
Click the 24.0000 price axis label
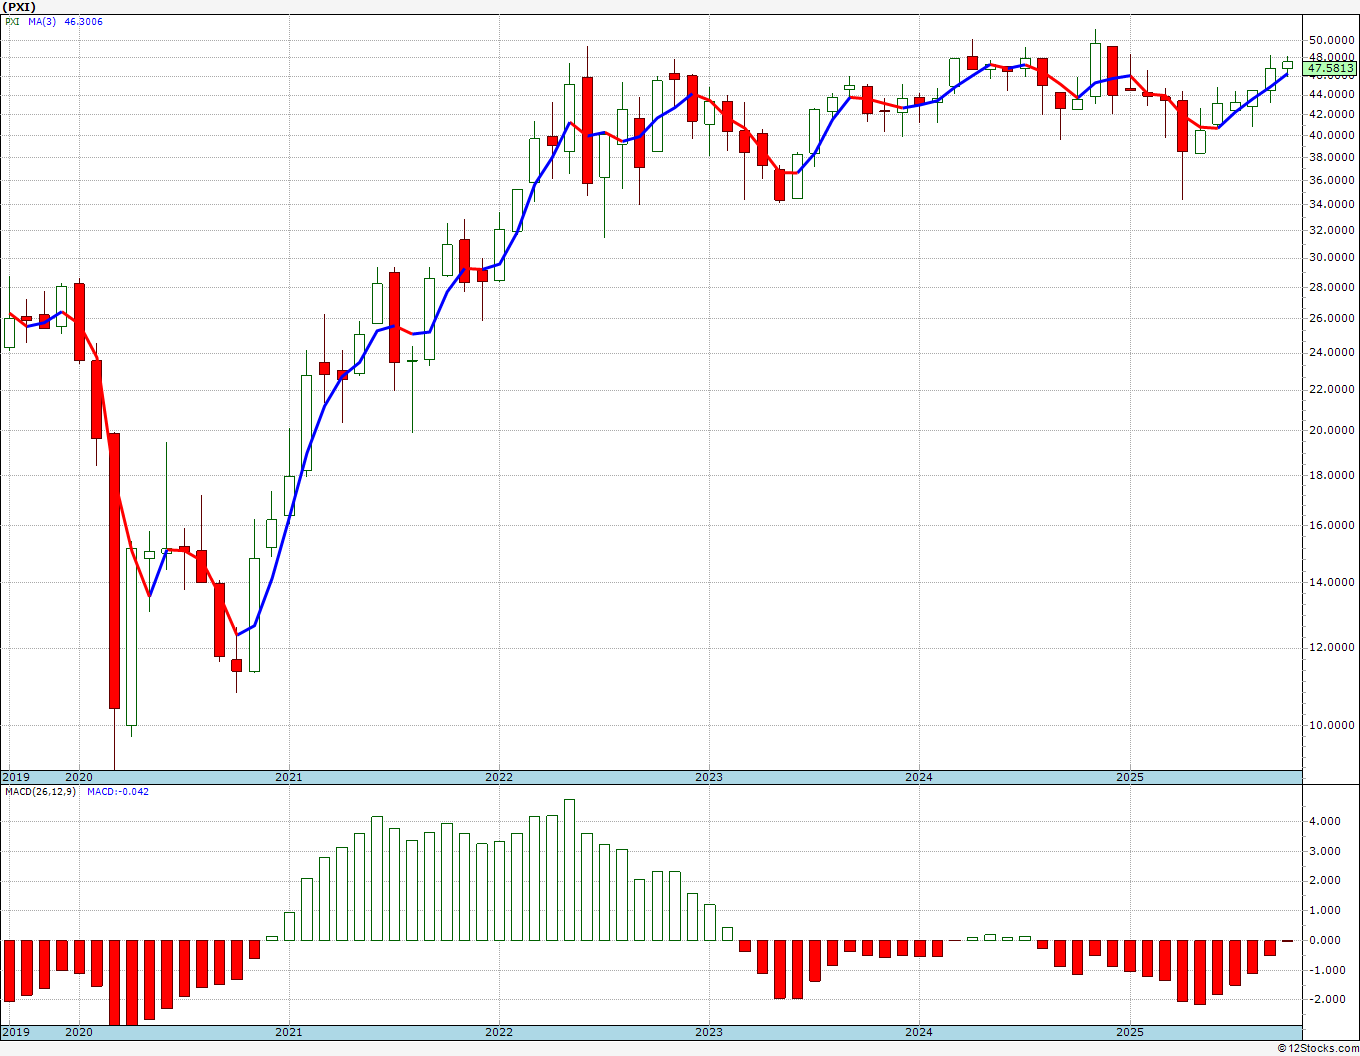pyautogui.click(x=1331, y=352)
